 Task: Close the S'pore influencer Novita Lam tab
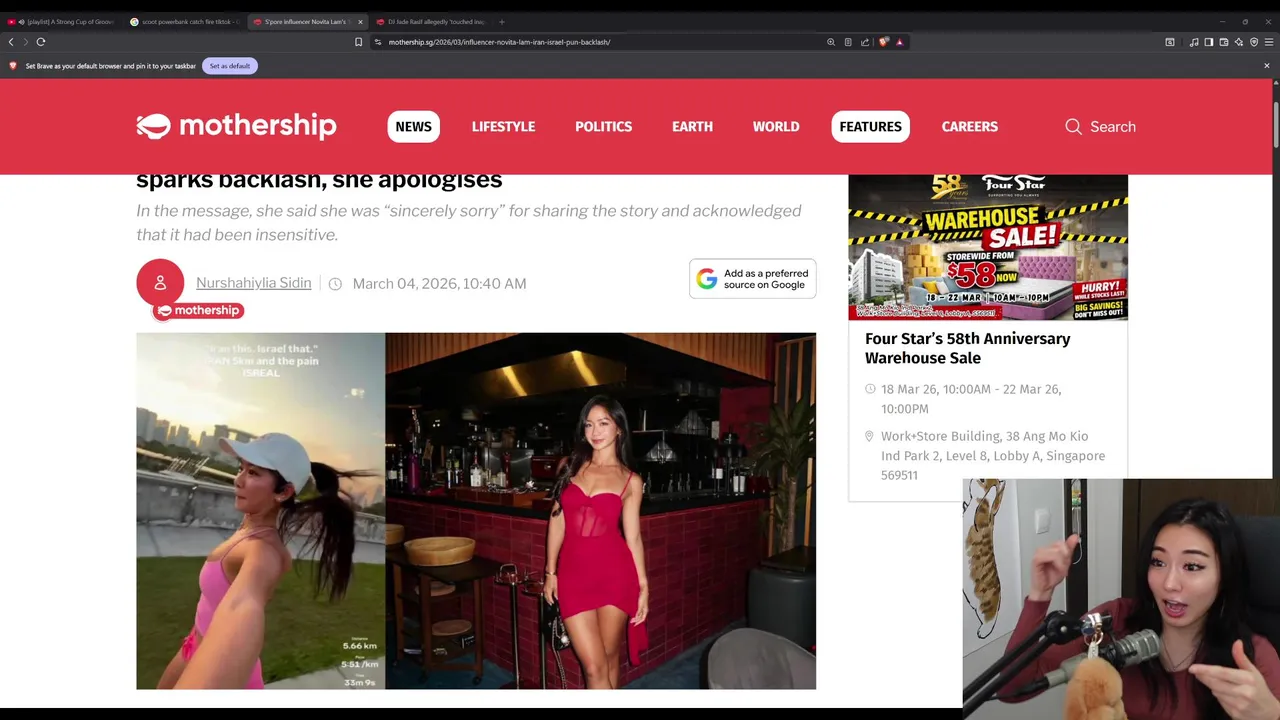[x=360, y=21]
